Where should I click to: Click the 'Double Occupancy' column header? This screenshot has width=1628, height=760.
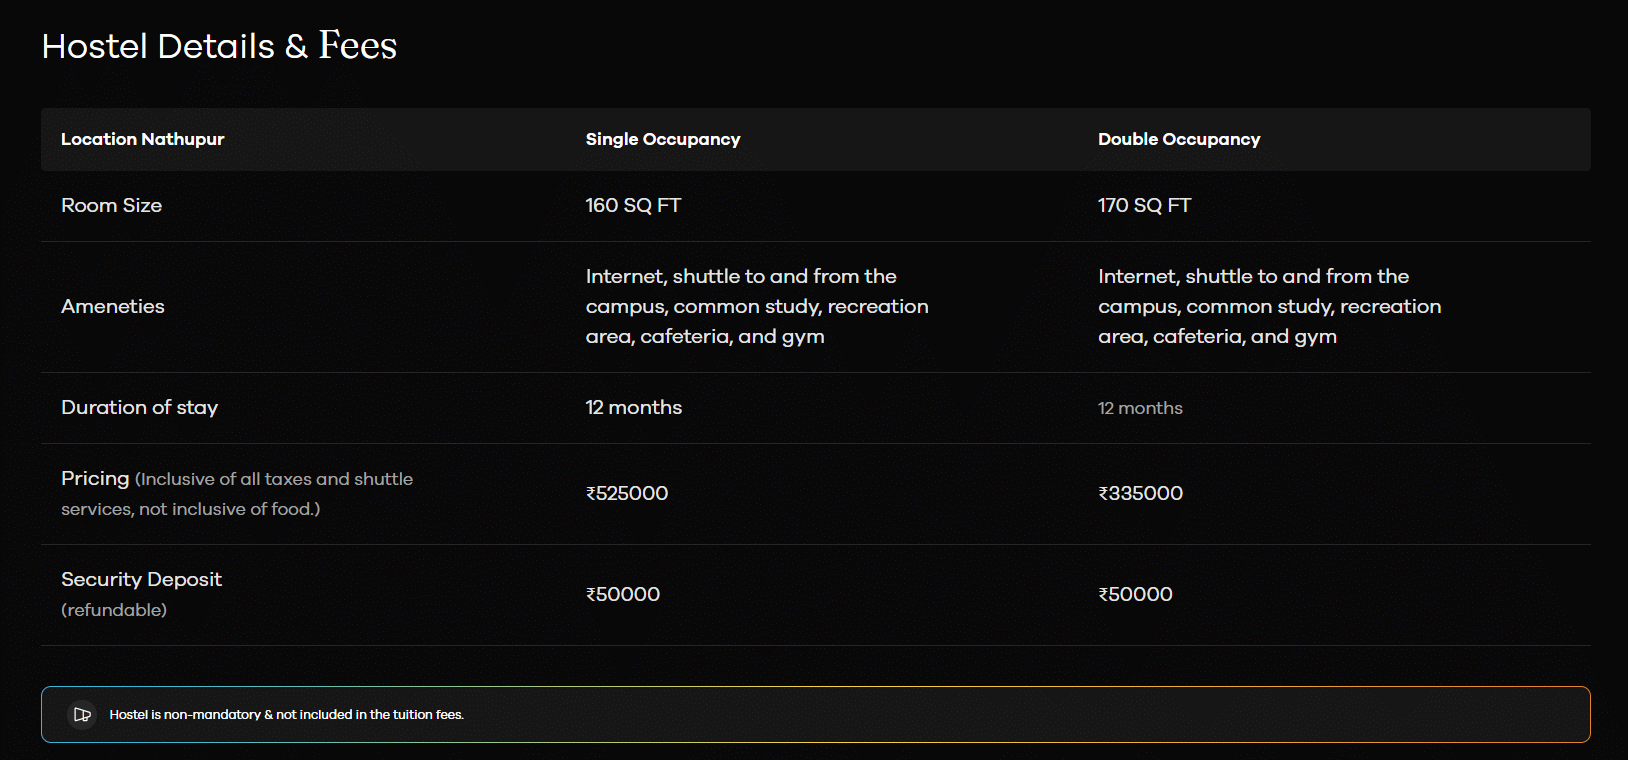(x=1178, y=139)
